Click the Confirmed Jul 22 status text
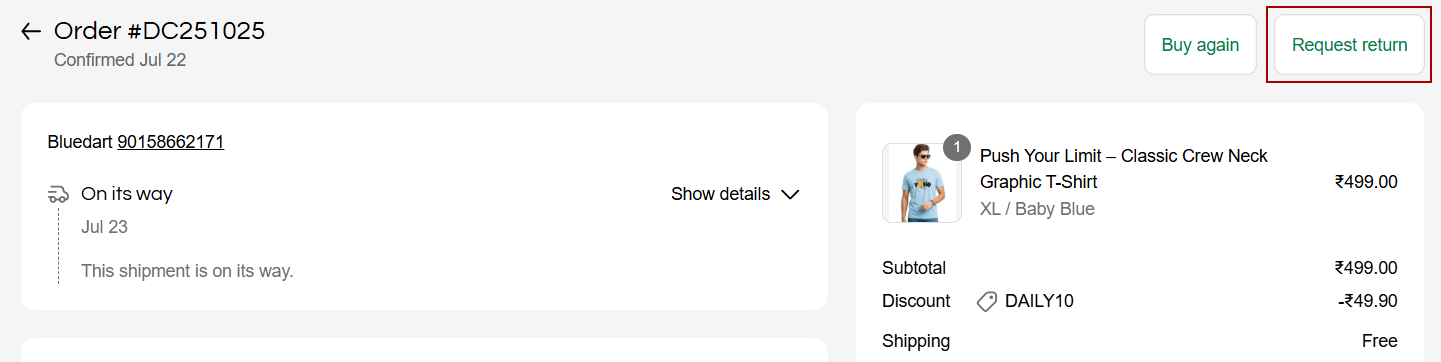 point(120,60)
